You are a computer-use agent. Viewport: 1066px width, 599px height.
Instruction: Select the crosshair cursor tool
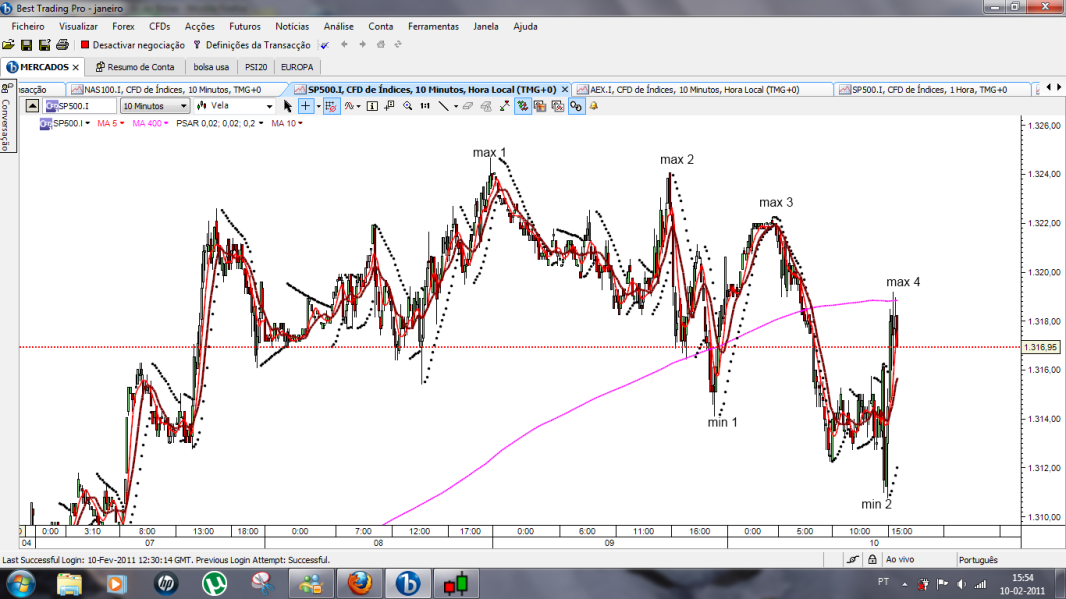(305, 106)
